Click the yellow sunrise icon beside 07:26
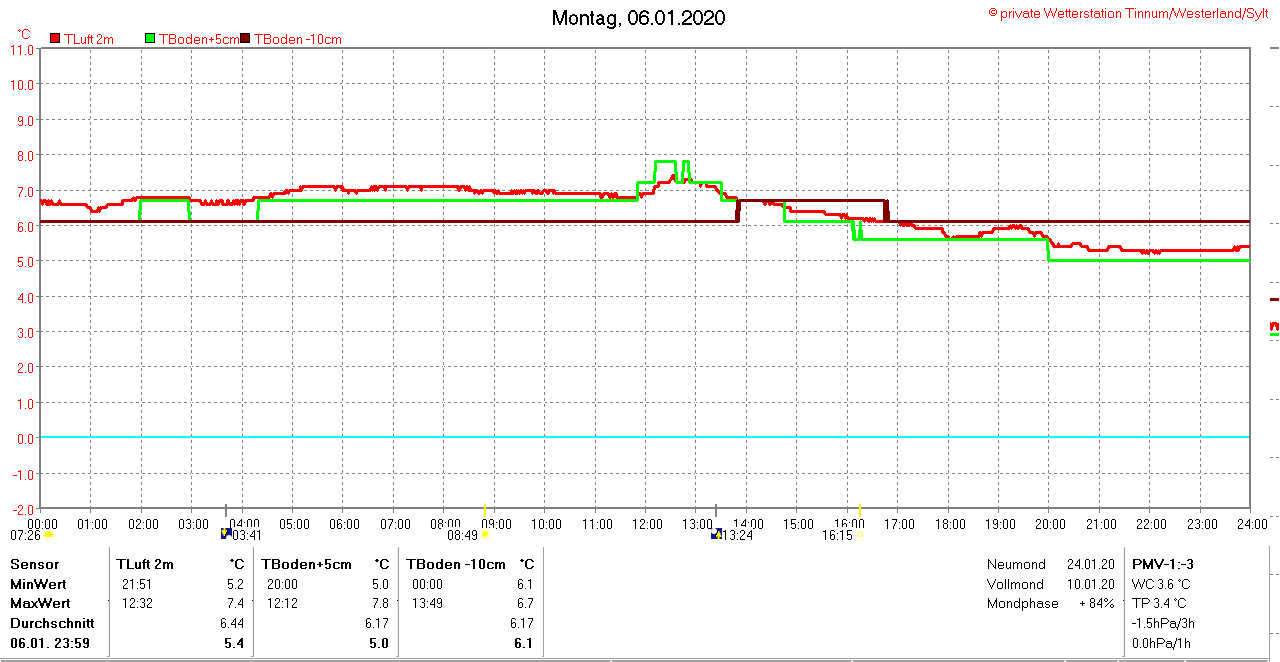 47,535
